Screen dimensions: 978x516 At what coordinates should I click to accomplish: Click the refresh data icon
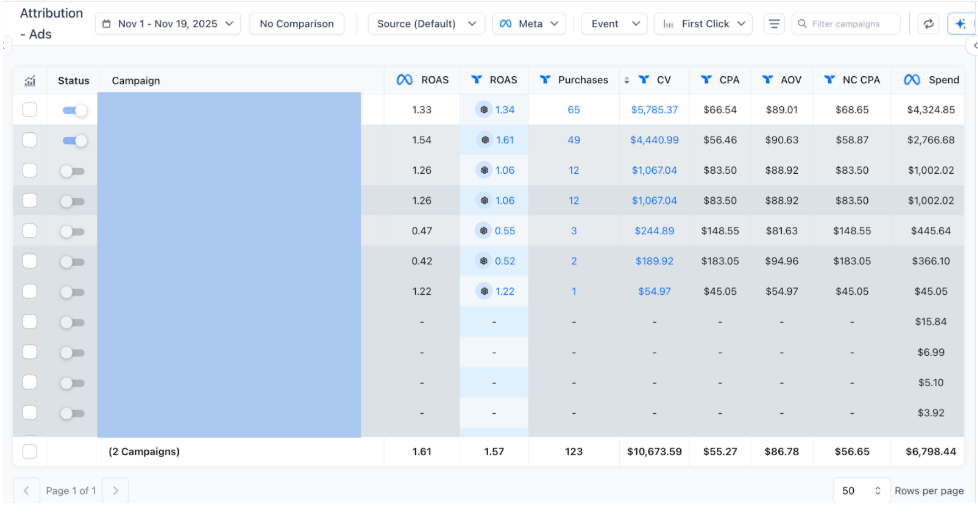coord(929,24)
